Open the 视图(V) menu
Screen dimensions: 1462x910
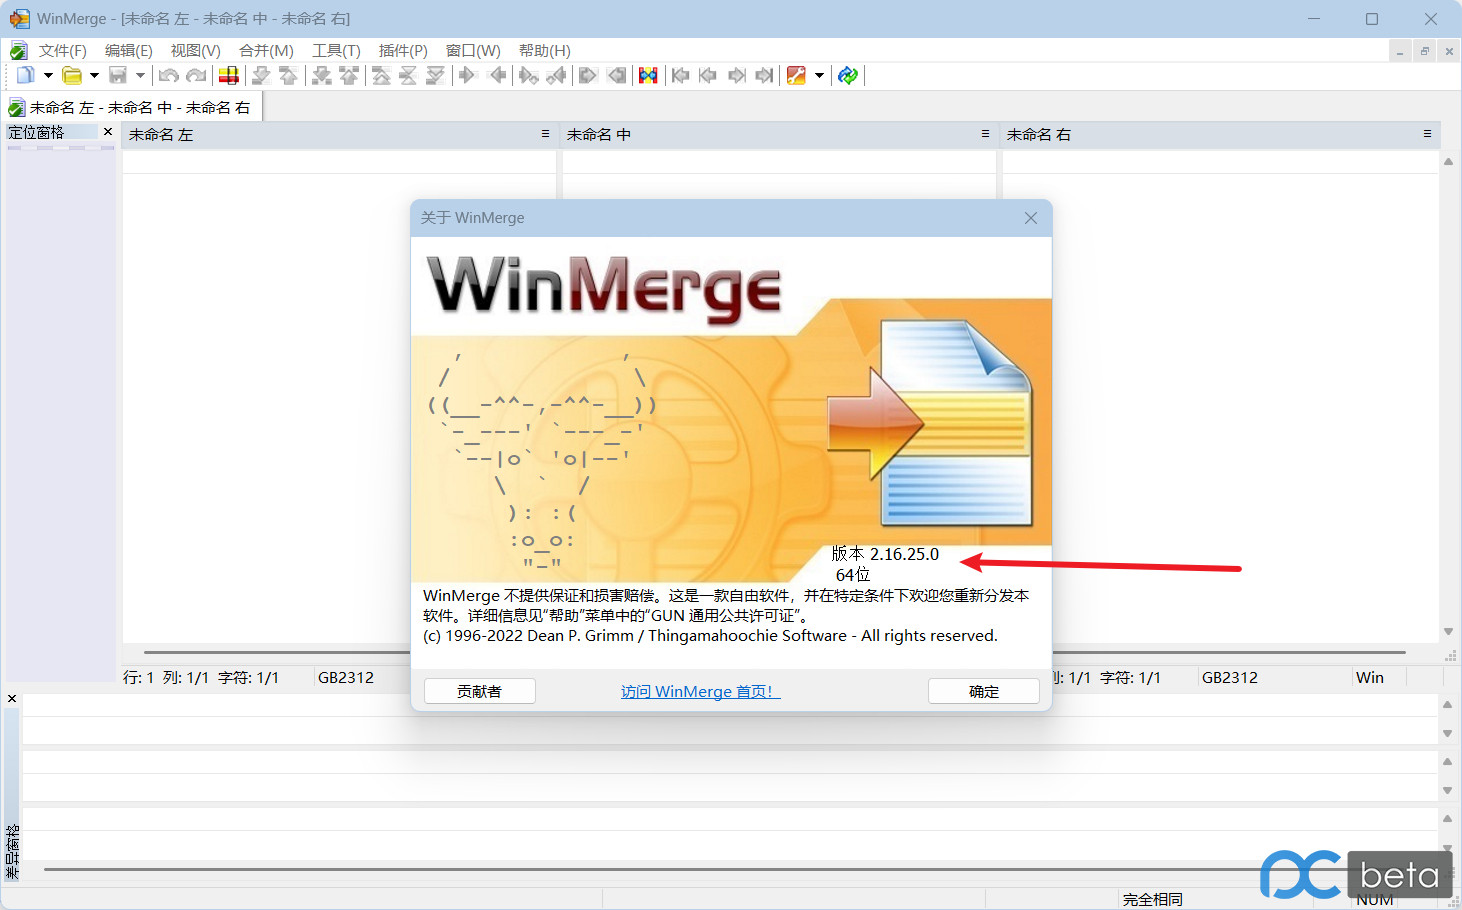(195, 50)
